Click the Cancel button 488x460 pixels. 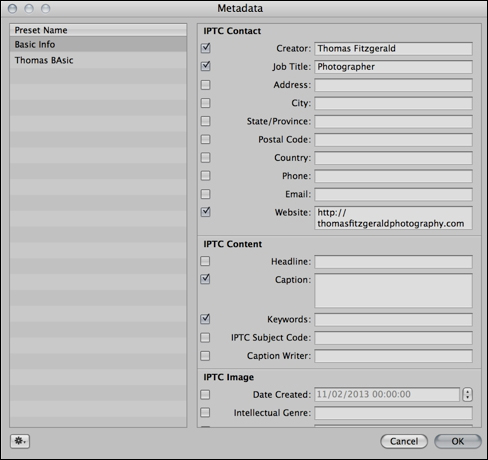point(404,441)
